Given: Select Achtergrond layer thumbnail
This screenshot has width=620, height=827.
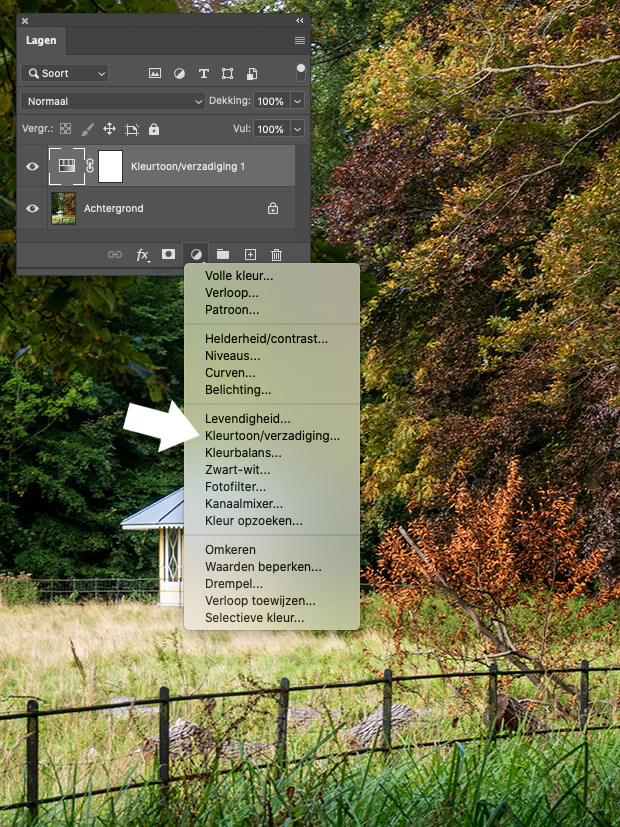Looking at the screenshot, I should click(x=63, y=208).
